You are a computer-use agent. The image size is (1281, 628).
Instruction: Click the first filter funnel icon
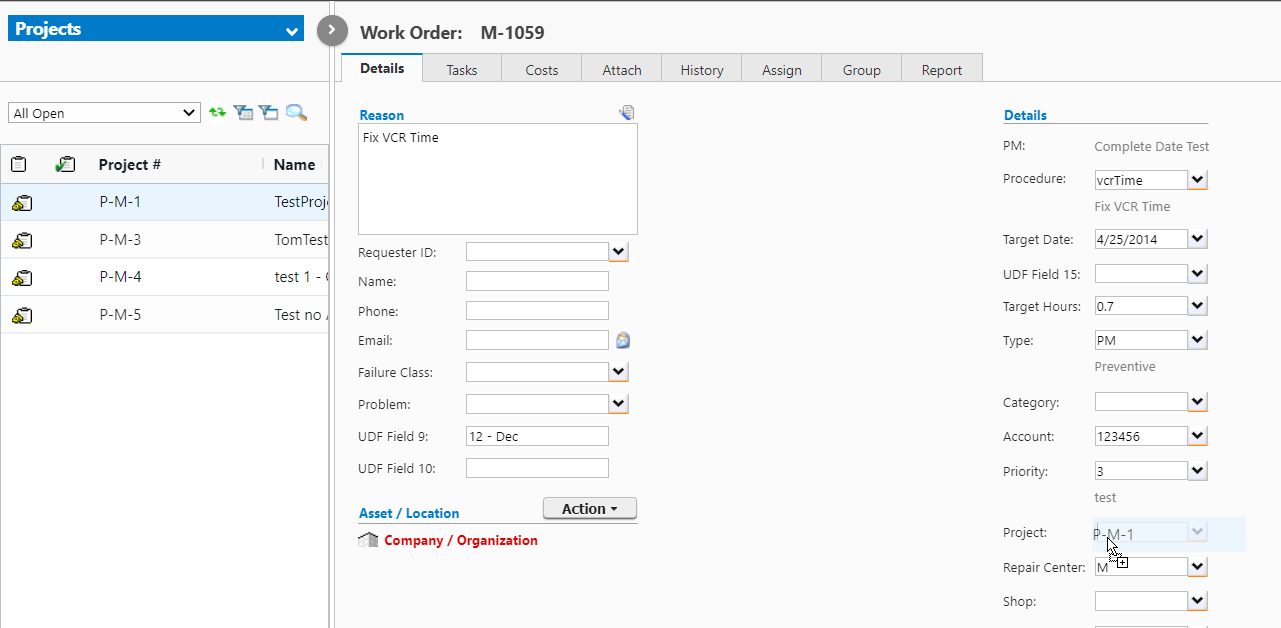[x=243, y=113]
